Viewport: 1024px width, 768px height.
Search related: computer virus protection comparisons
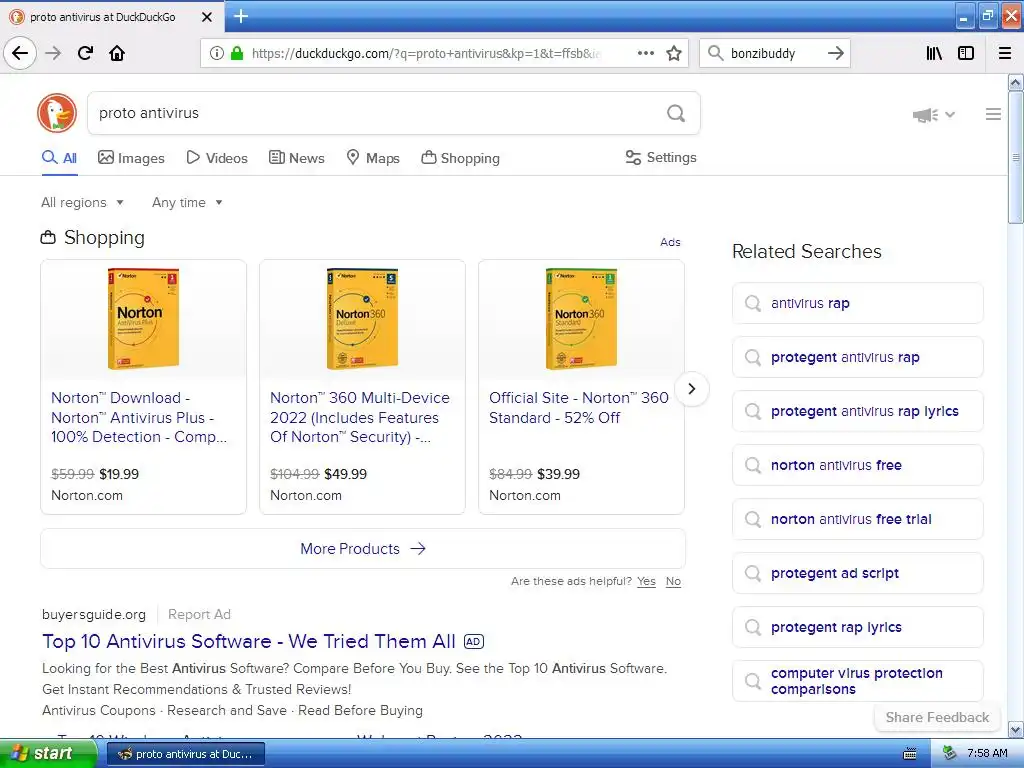[x=857, y=681]
